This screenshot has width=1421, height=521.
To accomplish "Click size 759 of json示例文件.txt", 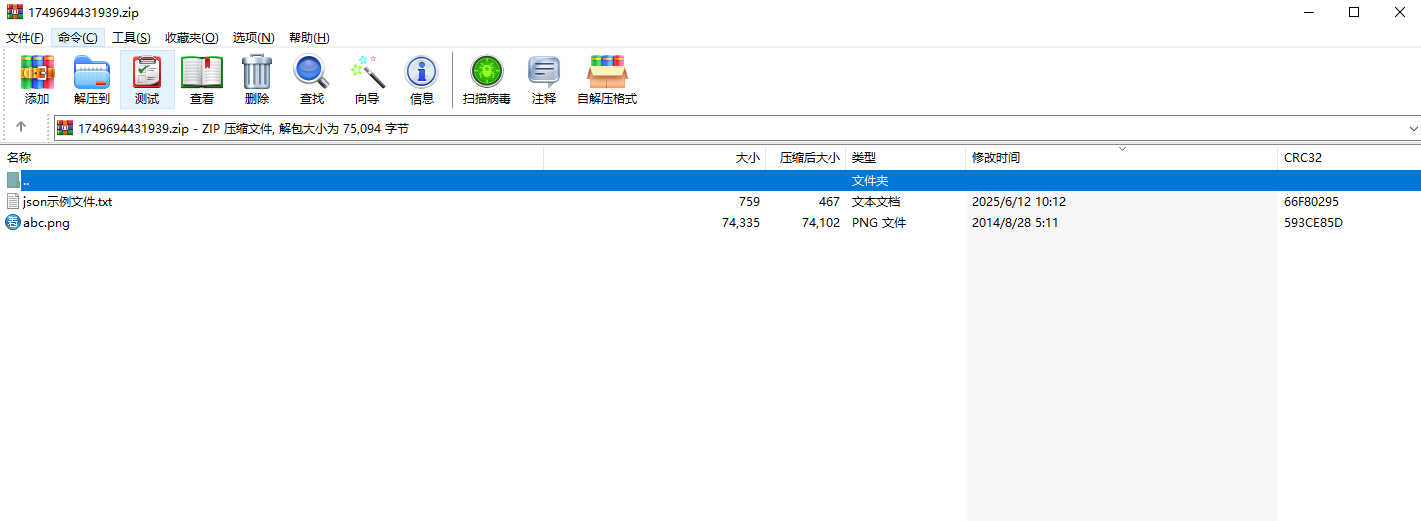I will (x=749, y=201).
